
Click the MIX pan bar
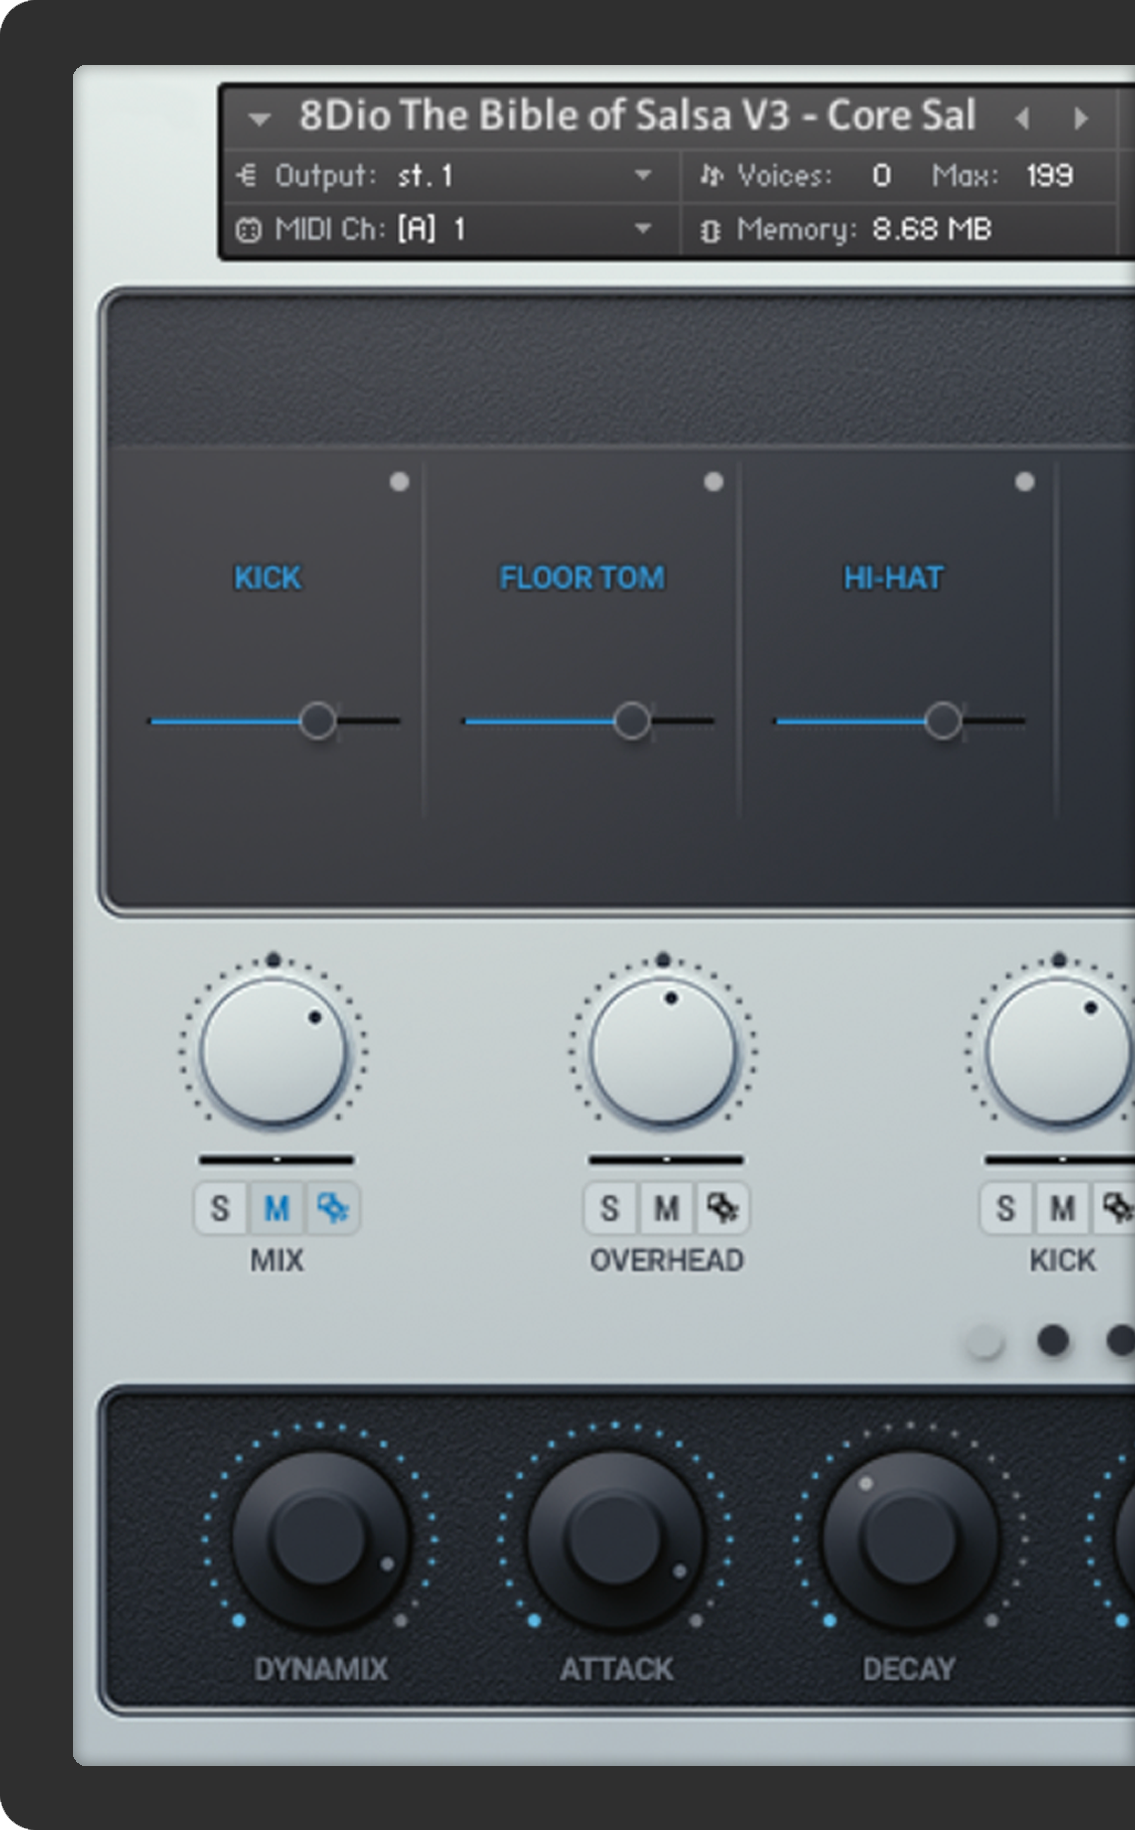(276, 1160)
